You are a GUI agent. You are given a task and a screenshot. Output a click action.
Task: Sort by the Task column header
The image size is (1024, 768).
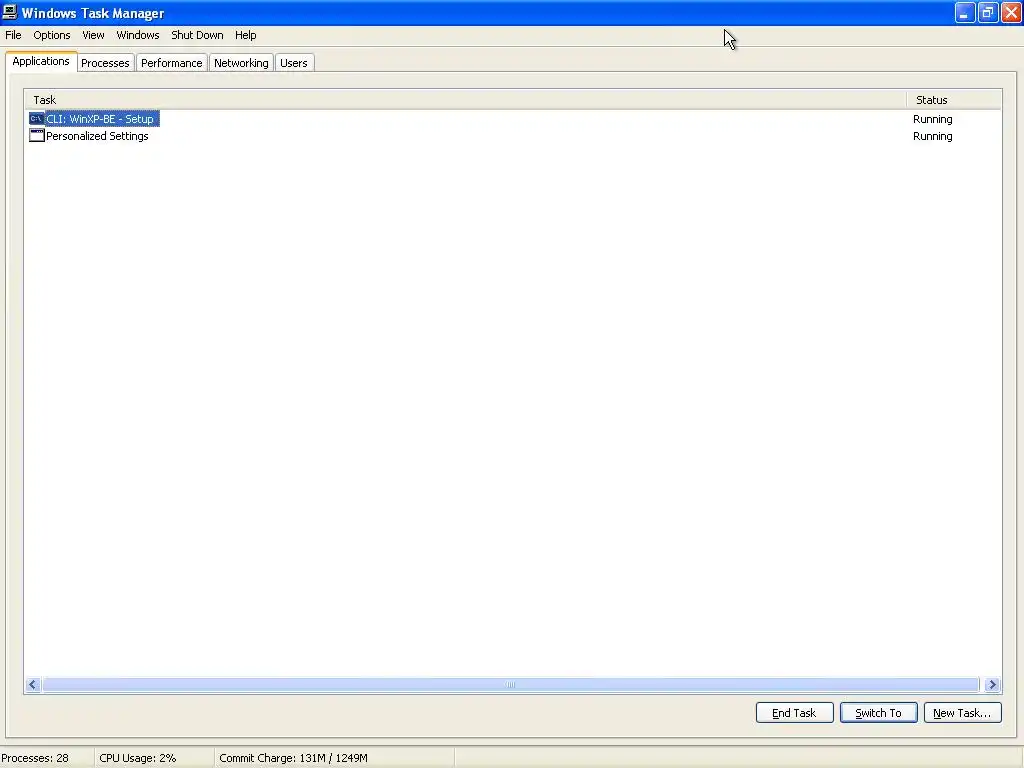[466, 100]
